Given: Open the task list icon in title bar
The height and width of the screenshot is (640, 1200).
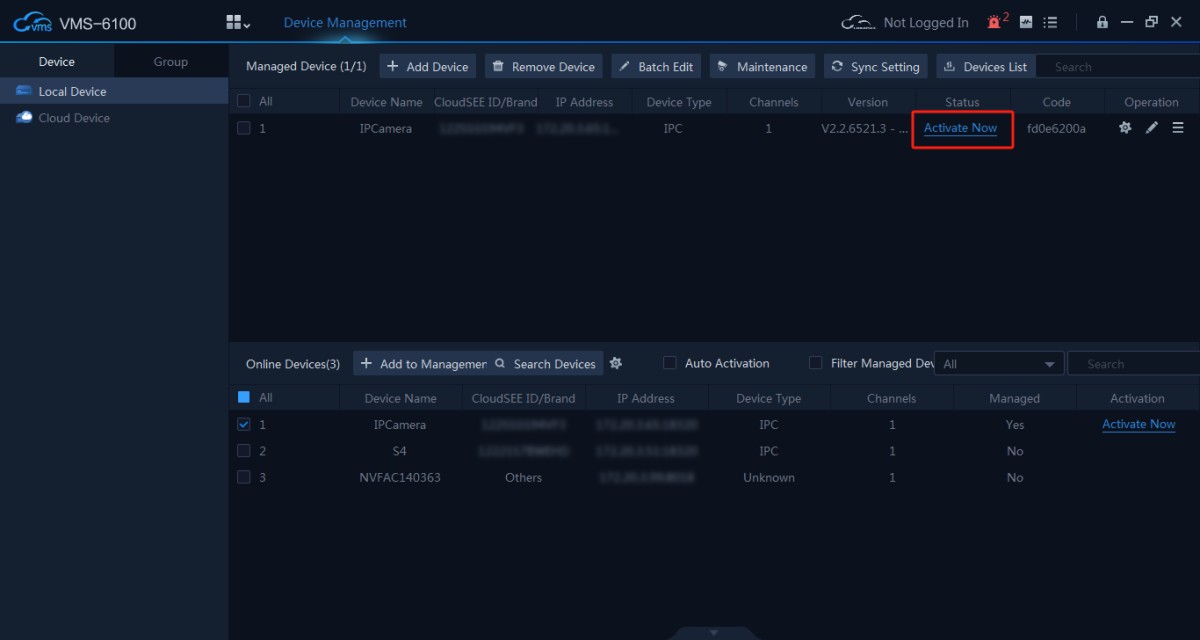Looking at the screenshot, I should tap(1050, 22).
